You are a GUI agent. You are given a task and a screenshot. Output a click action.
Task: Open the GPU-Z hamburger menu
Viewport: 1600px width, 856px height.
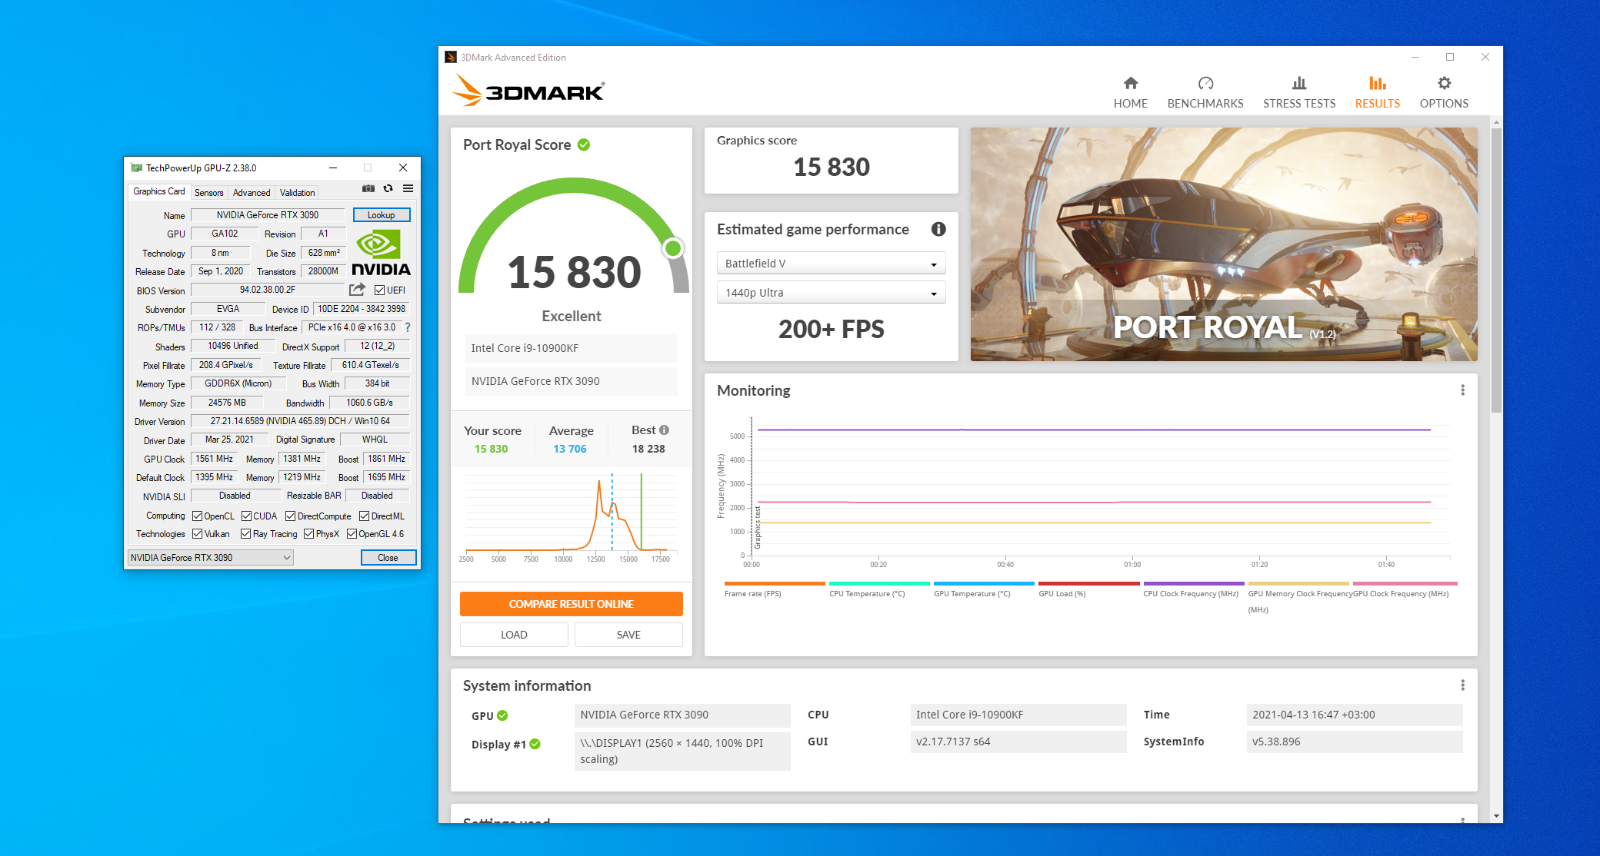click(408, 188)
